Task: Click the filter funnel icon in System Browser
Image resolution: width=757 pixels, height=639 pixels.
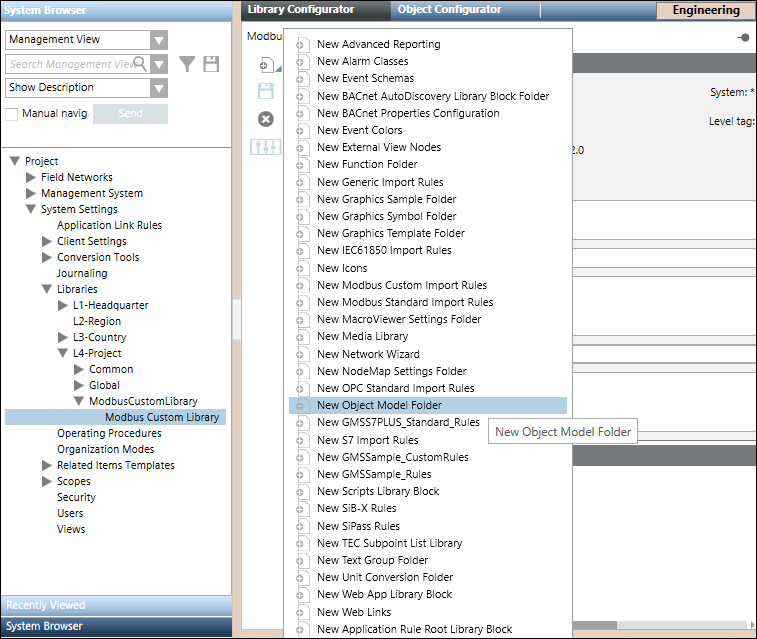Action: (x=187, y=64)
